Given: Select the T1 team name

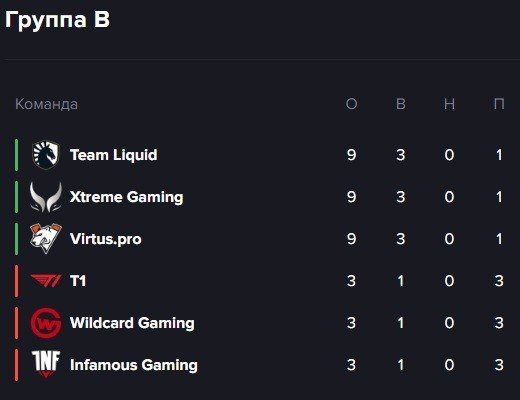Looking at the screenshot, I should point(78,281).
